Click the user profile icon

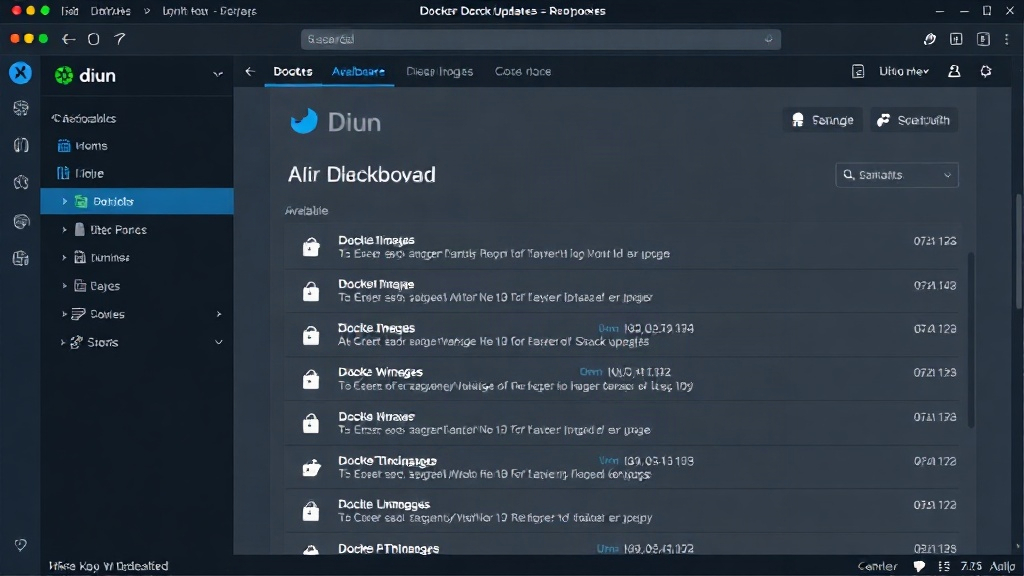954,71
